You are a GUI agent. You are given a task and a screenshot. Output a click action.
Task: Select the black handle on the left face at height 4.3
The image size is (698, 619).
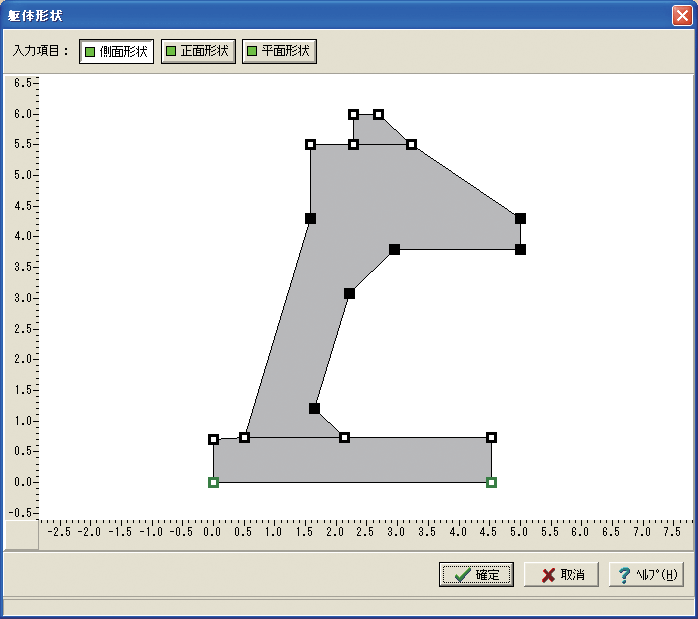click(311, 218)
